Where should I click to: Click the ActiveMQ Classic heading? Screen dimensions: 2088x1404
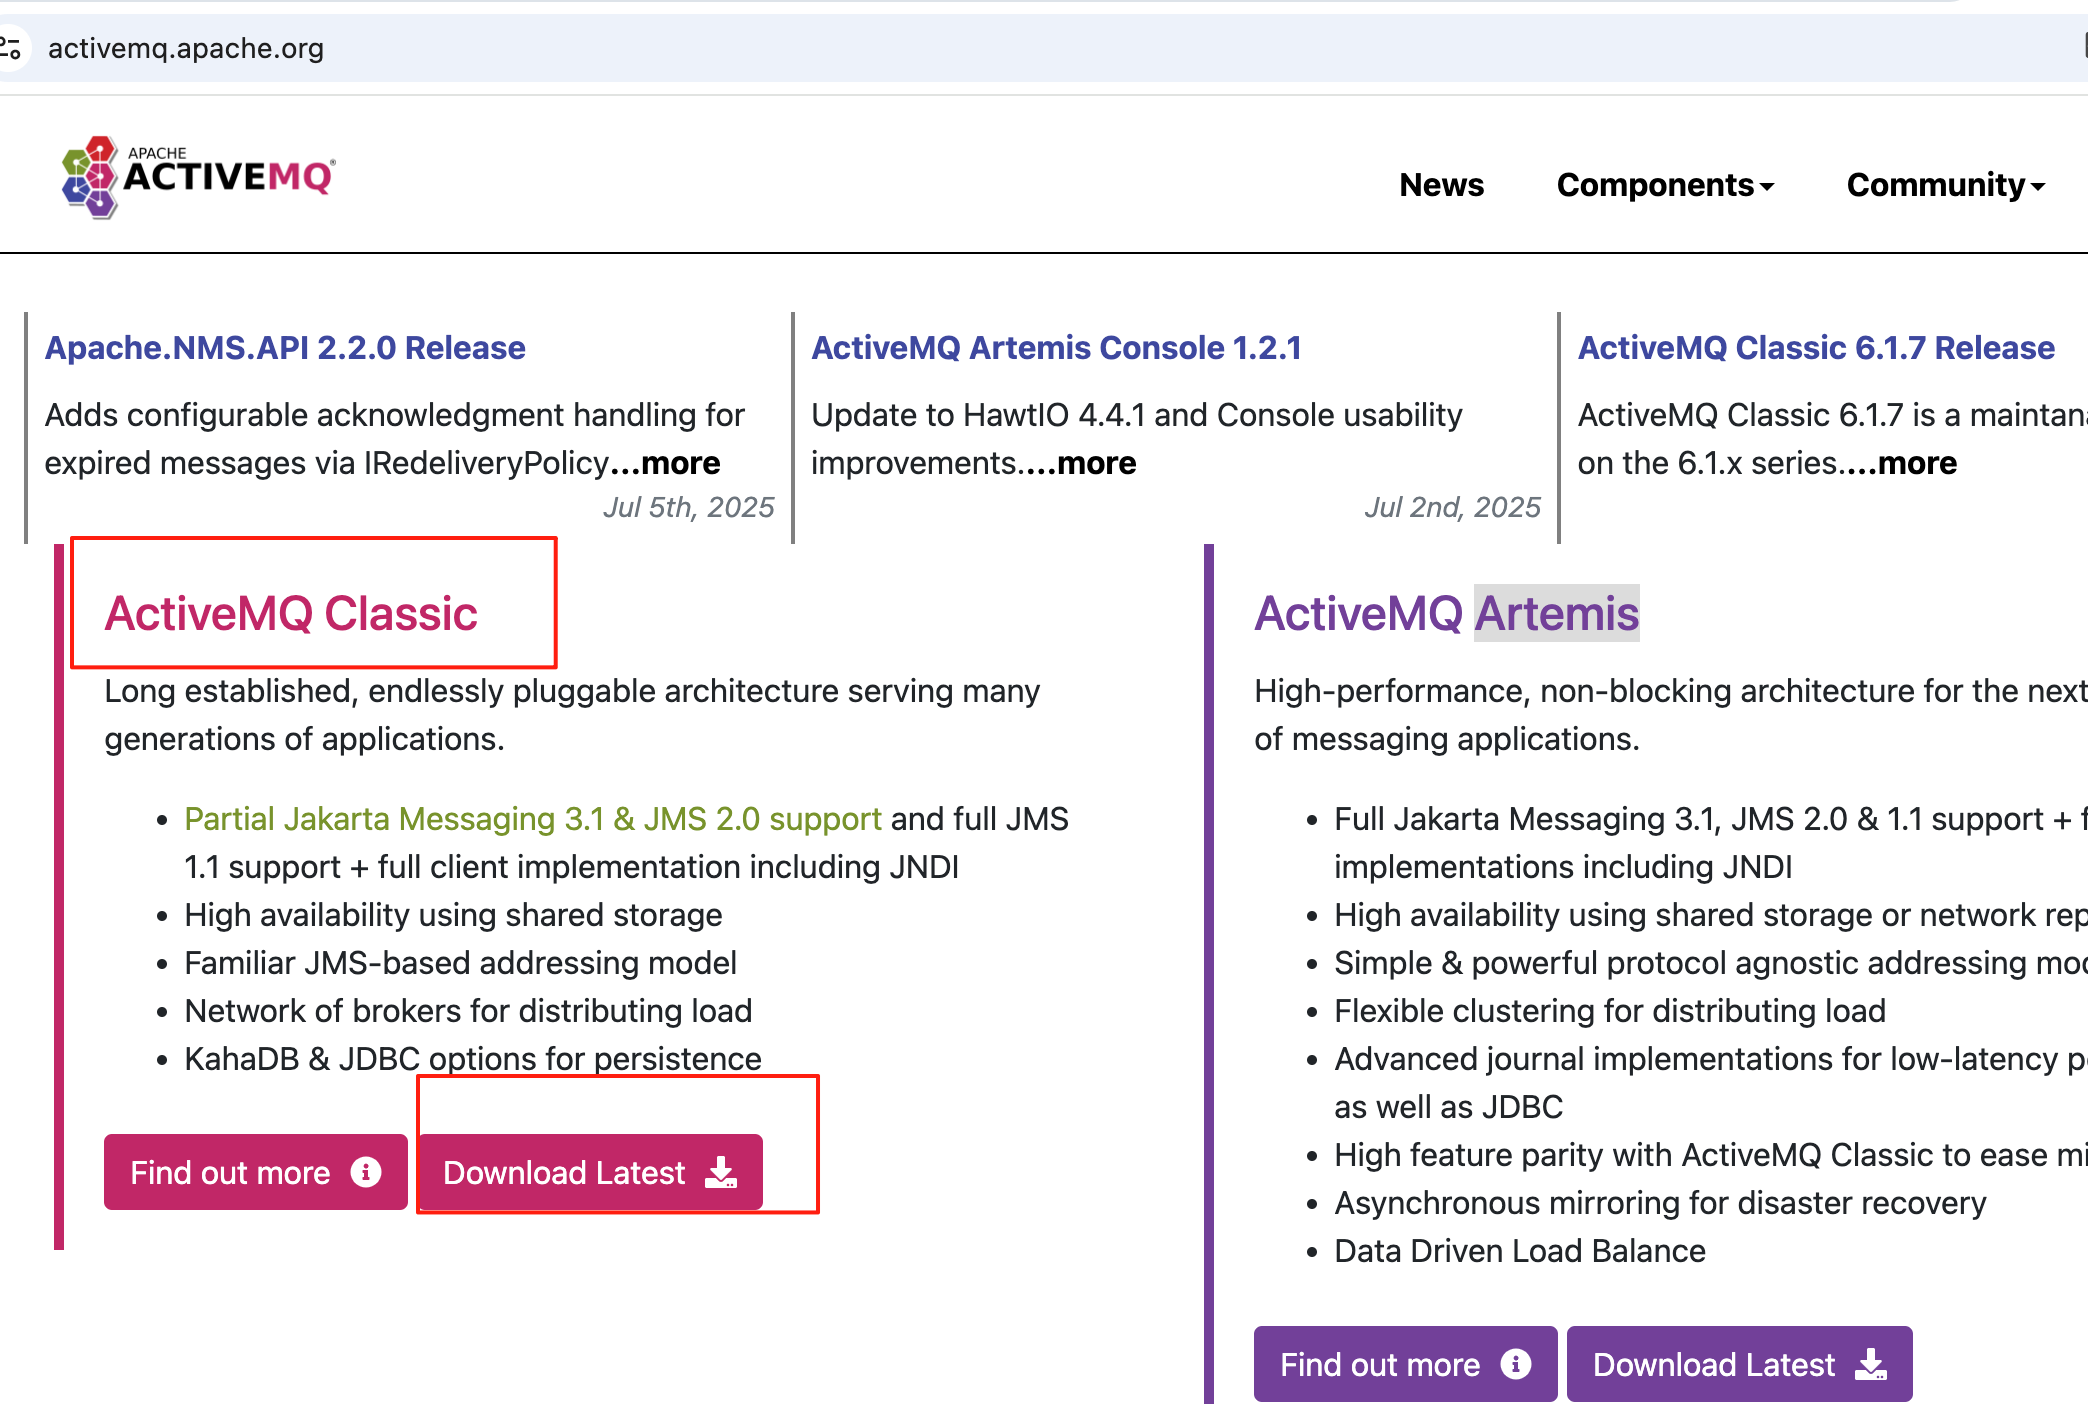coord(291,613)
